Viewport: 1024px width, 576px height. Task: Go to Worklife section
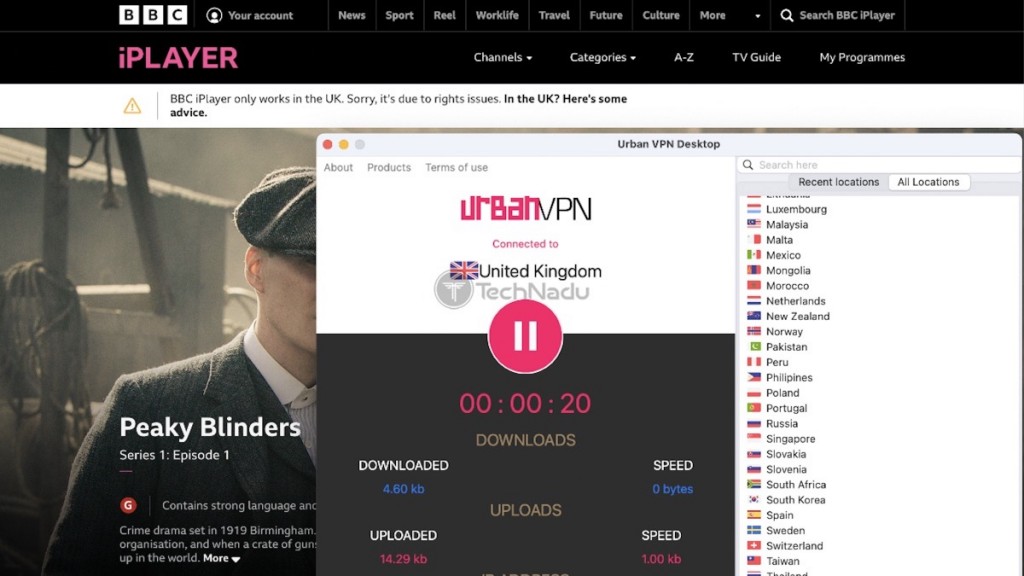pos(497,15)
